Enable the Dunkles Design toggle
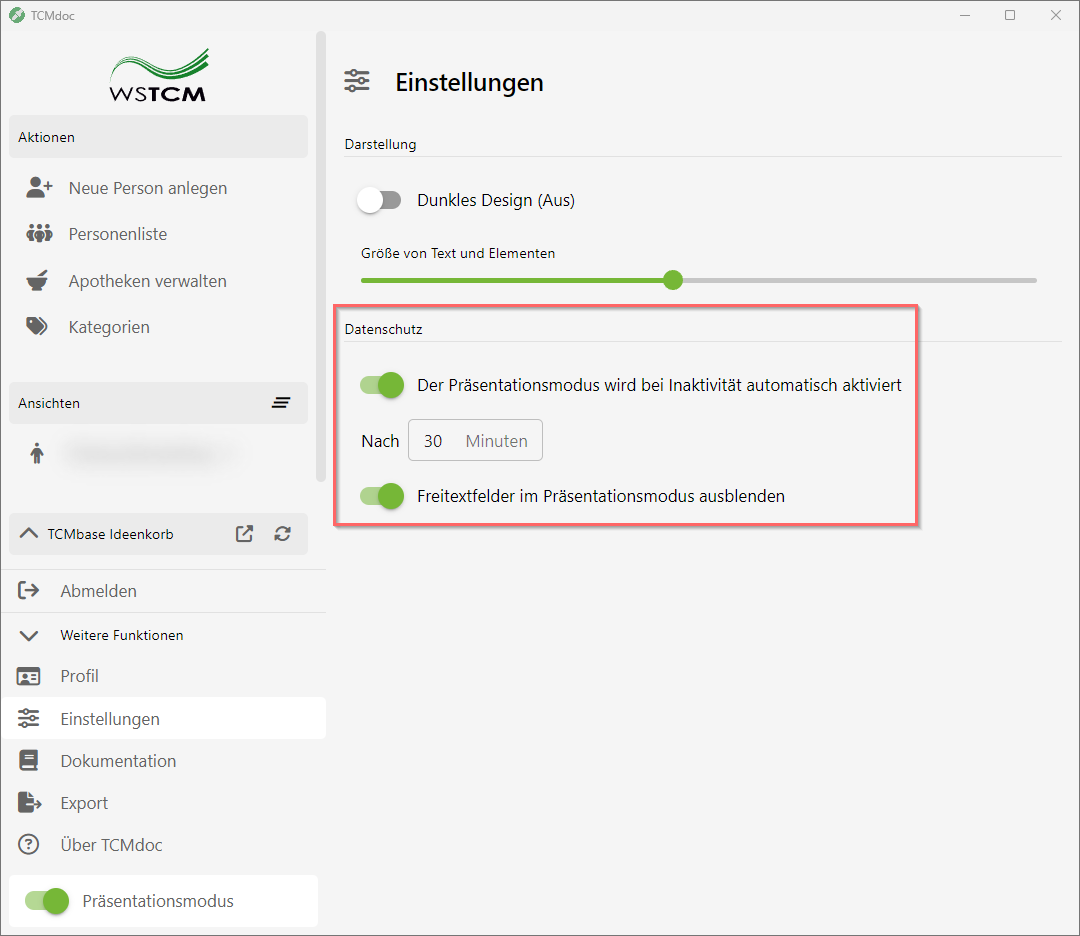 (x=379, y=200)
